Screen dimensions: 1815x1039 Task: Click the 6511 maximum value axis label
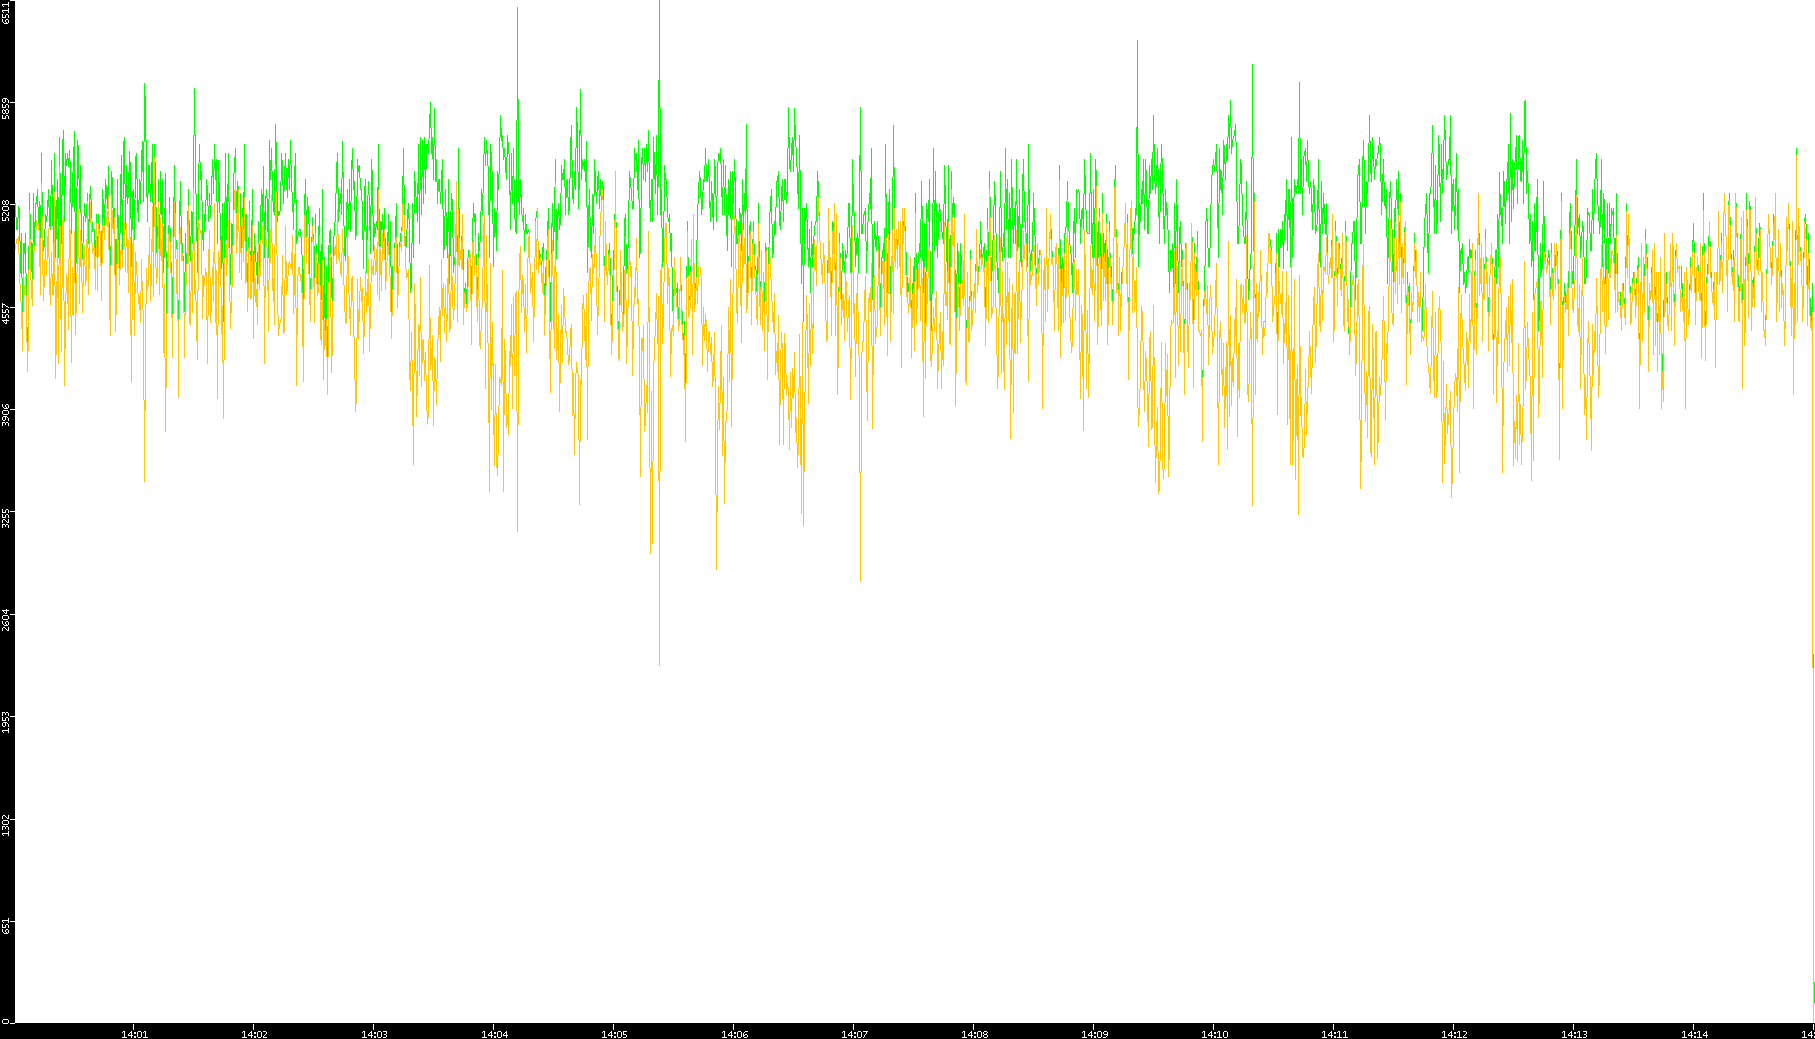[6, 12]
